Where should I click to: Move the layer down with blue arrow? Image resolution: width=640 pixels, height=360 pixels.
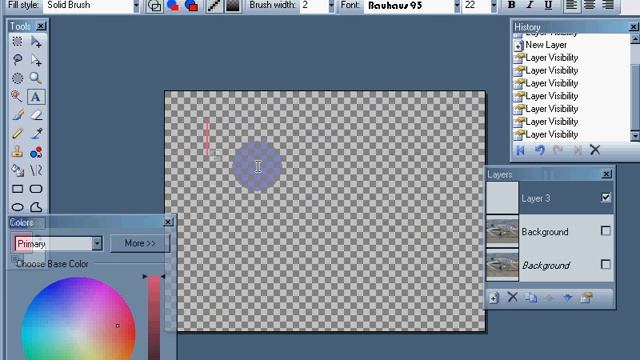coord(568,298)
